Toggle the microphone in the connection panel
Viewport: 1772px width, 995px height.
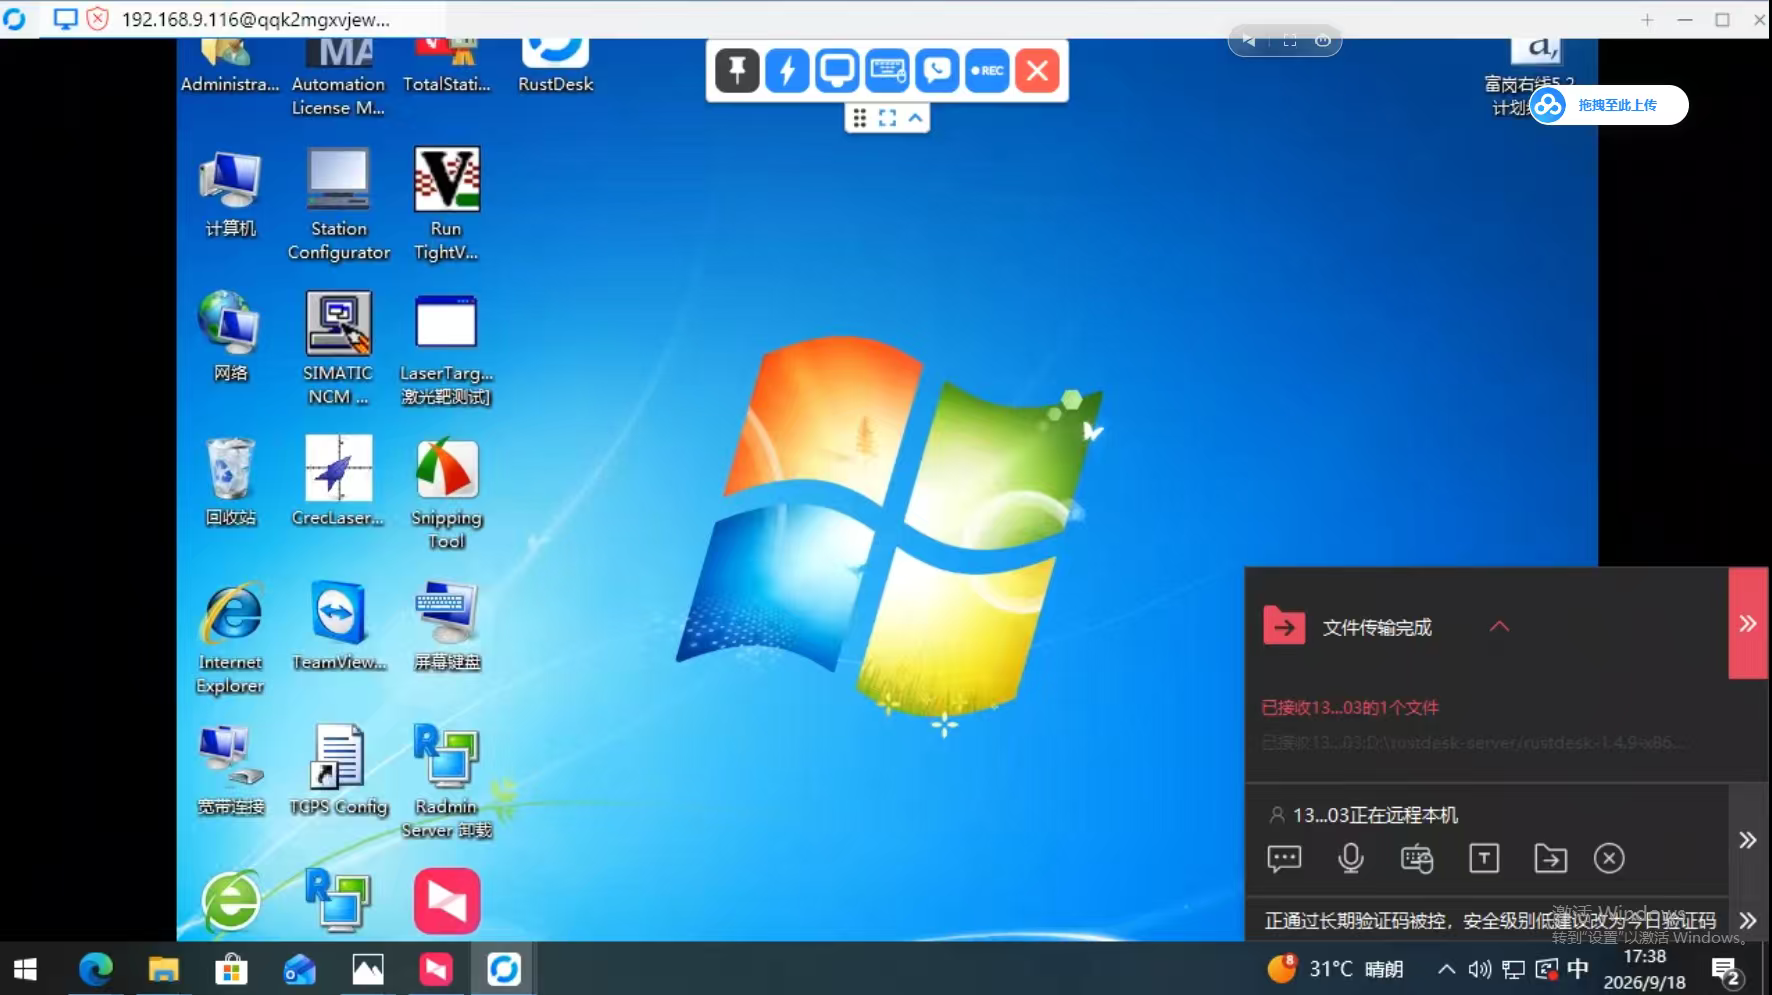coord(1351,858)
